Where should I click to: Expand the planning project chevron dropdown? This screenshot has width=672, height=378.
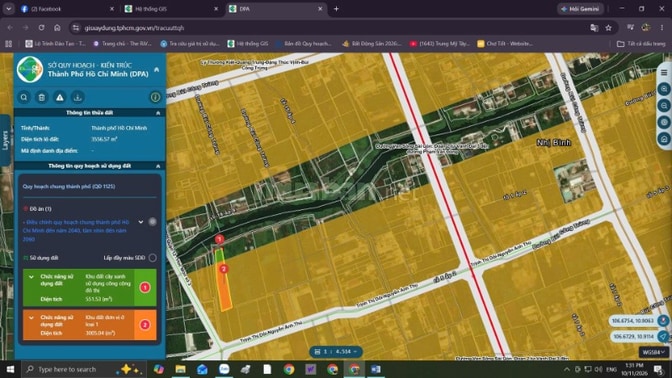(x=141, y=222)
